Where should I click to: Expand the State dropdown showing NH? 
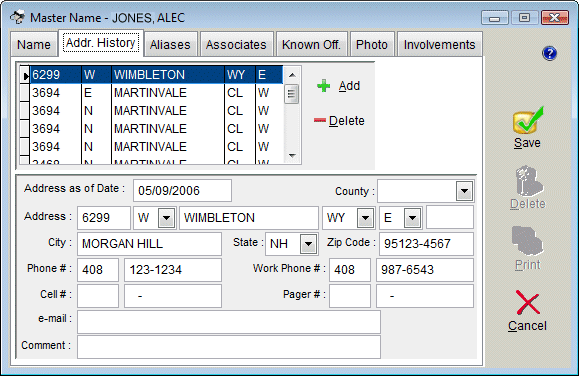[308, 244]
